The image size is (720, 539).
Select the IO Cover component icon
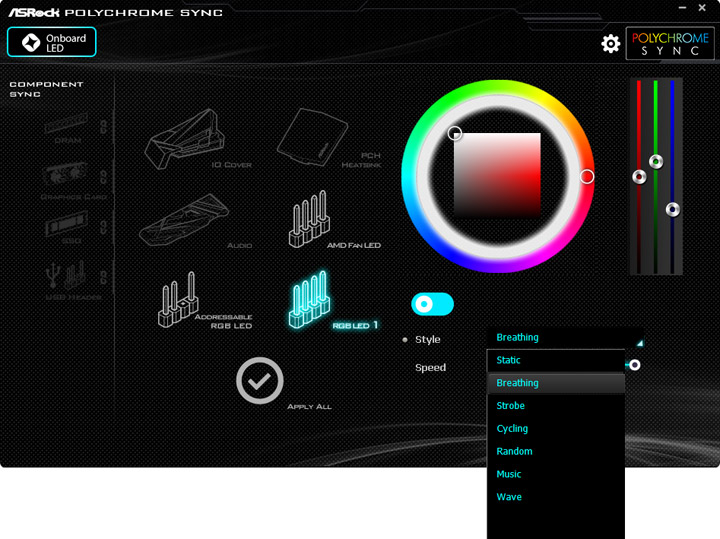[x=185, y=139]
